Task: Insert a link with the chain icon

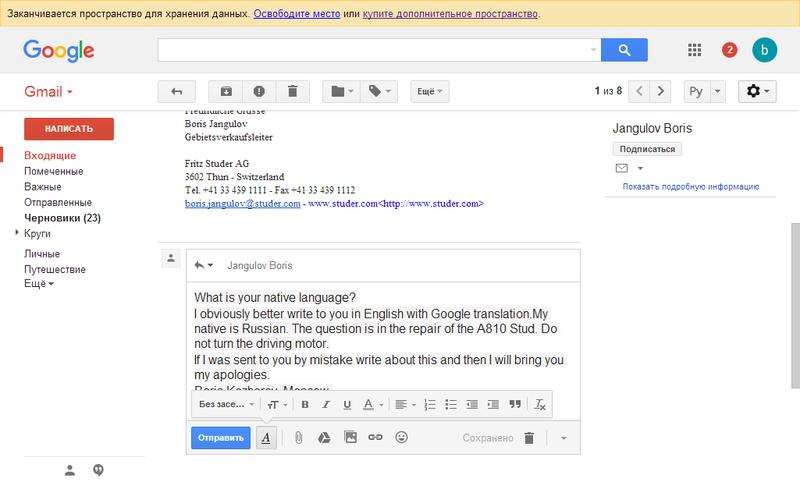Action: pyautogui.click(x=376, y=437)
